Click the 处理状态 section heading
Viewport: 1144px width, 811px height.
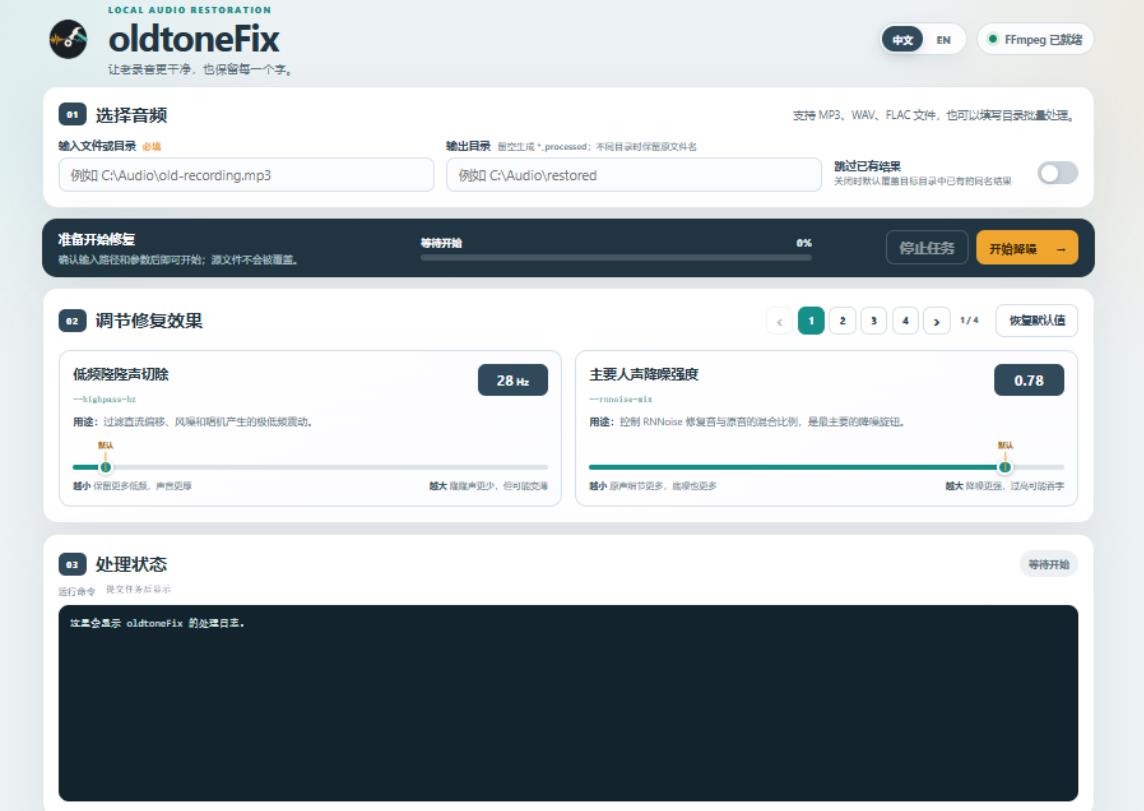(131, 564)
